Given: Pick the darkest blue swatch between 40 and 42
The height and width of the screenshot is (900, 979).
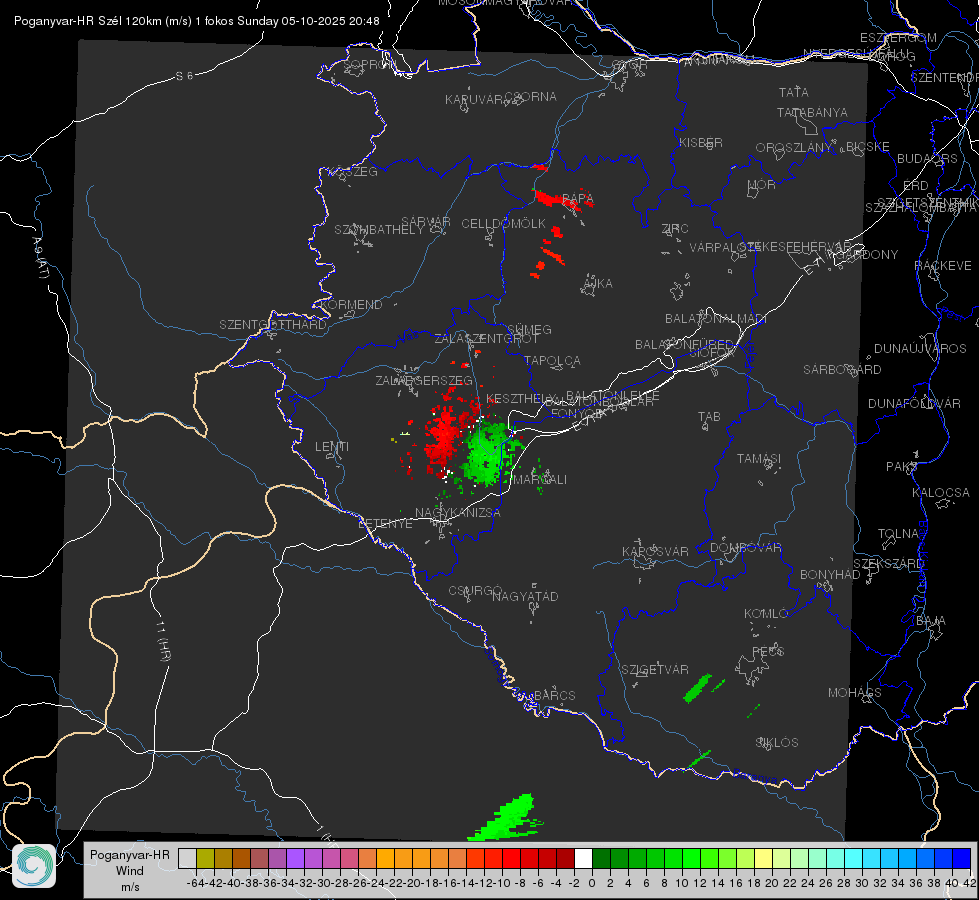Looking at the screenshot, I should [962, 858].
